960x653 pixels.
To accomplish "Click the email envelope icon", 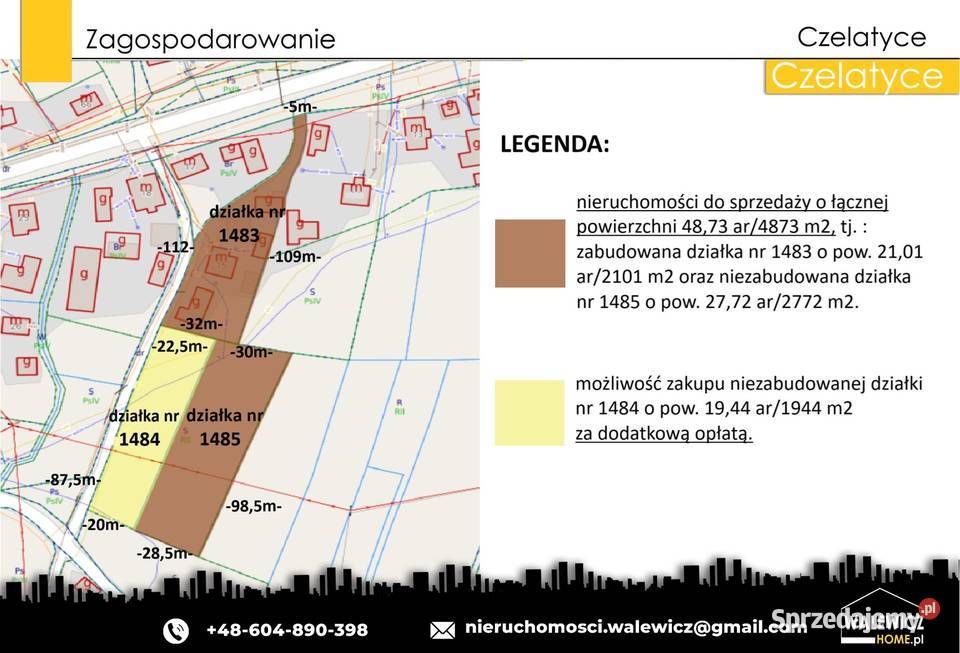I will (x=443, y=630).
